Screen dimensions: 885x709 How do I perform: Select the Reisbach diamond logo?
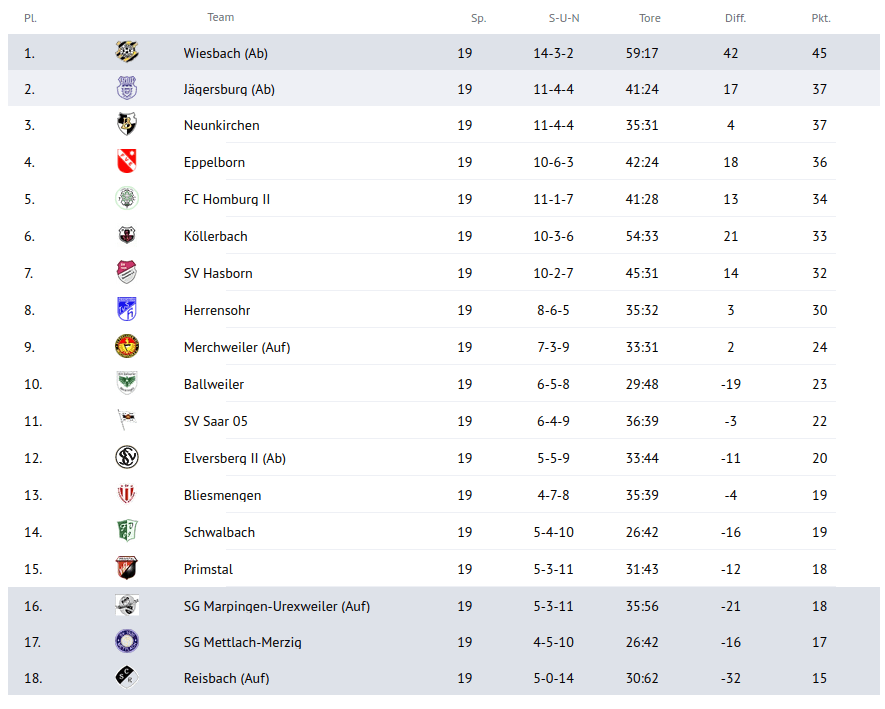click(x=127, y=677)
